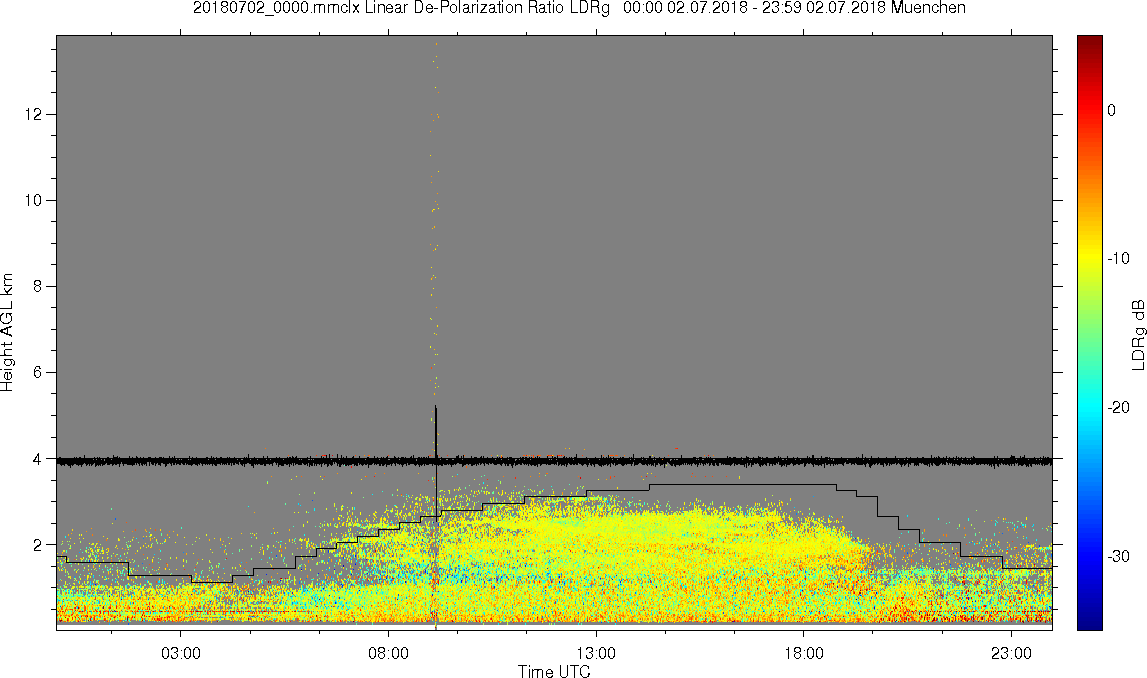Viewport: 1147px width, 678px height.
Task: Click the dark red top of colorbar
Action: 1089,42
